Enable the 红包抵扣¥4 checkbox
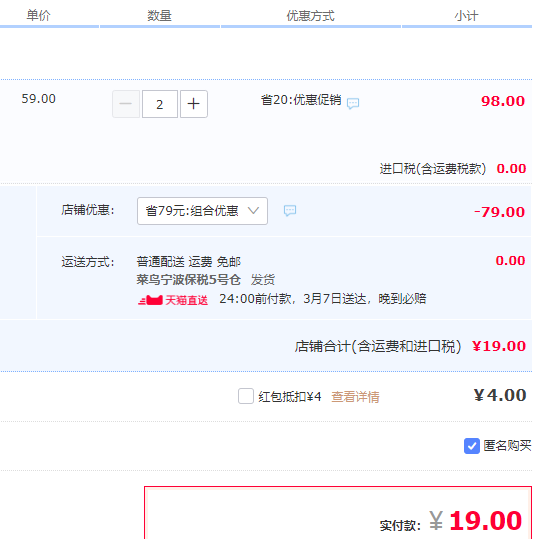The width and height of the screenshot is (541, 539). pyautogui.click(x=246, y=396)
